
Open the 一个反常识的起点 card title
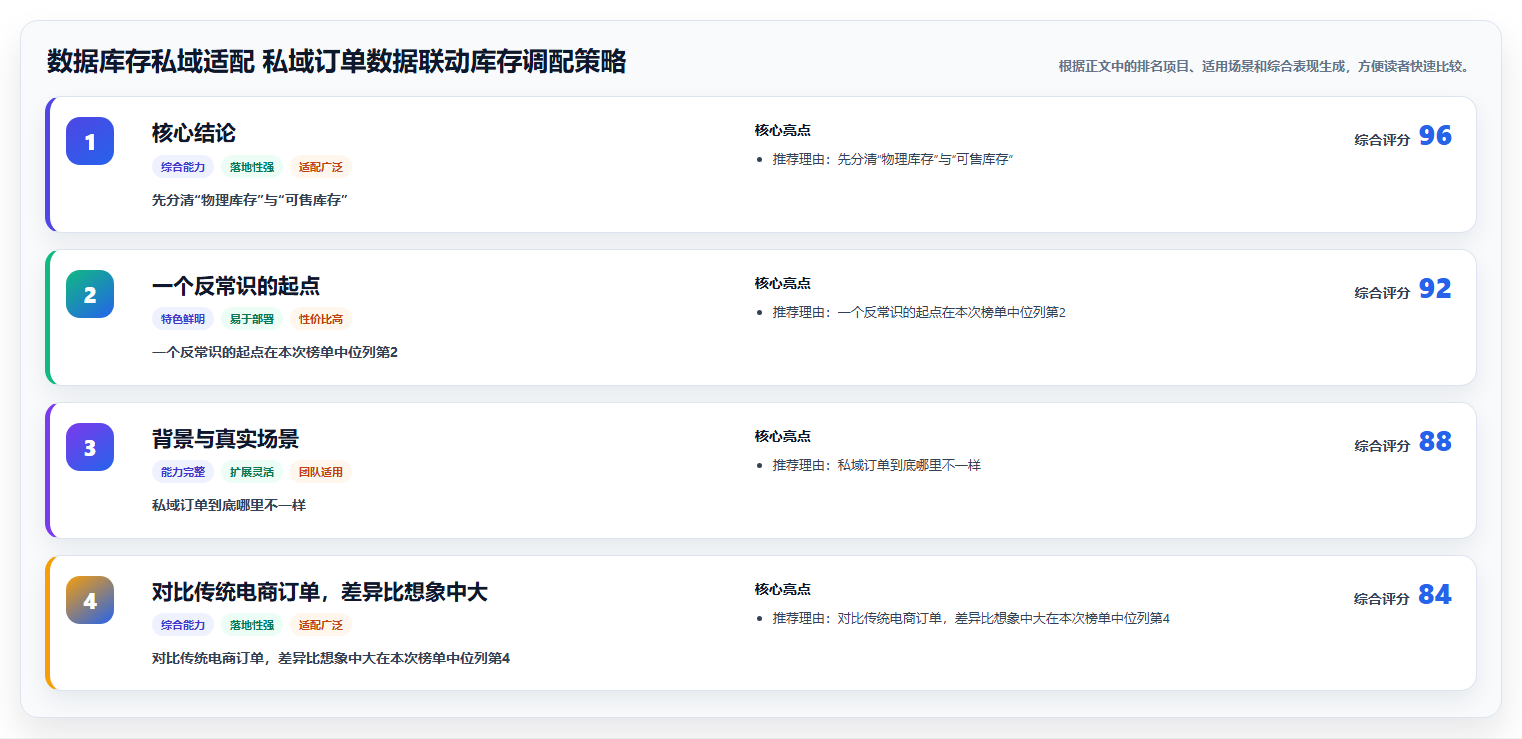(236, 286)
